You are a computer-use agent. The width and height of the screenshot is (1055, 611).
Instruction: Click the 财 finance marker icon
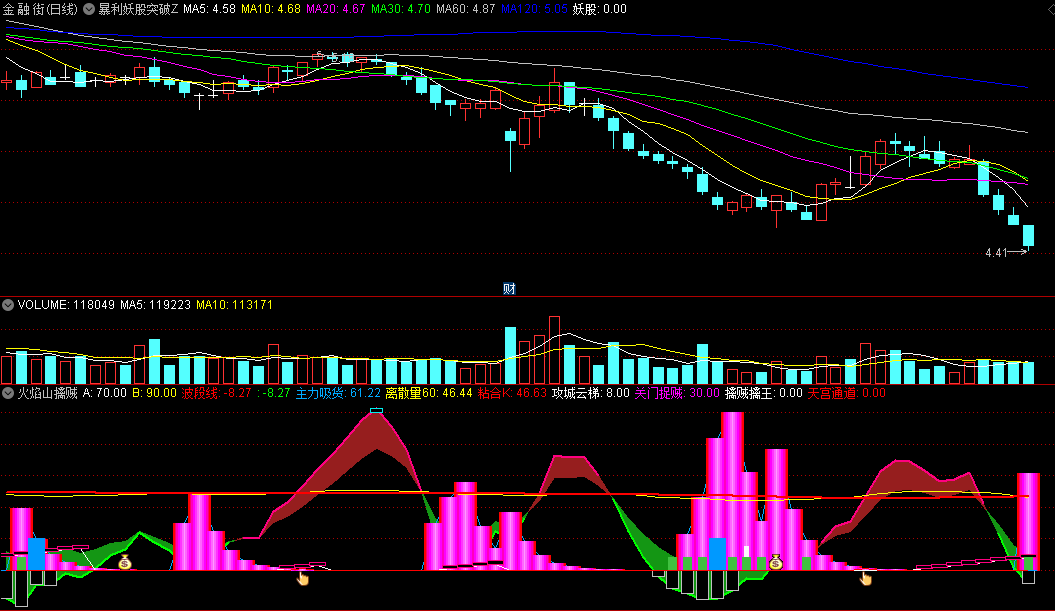point(509,289)
